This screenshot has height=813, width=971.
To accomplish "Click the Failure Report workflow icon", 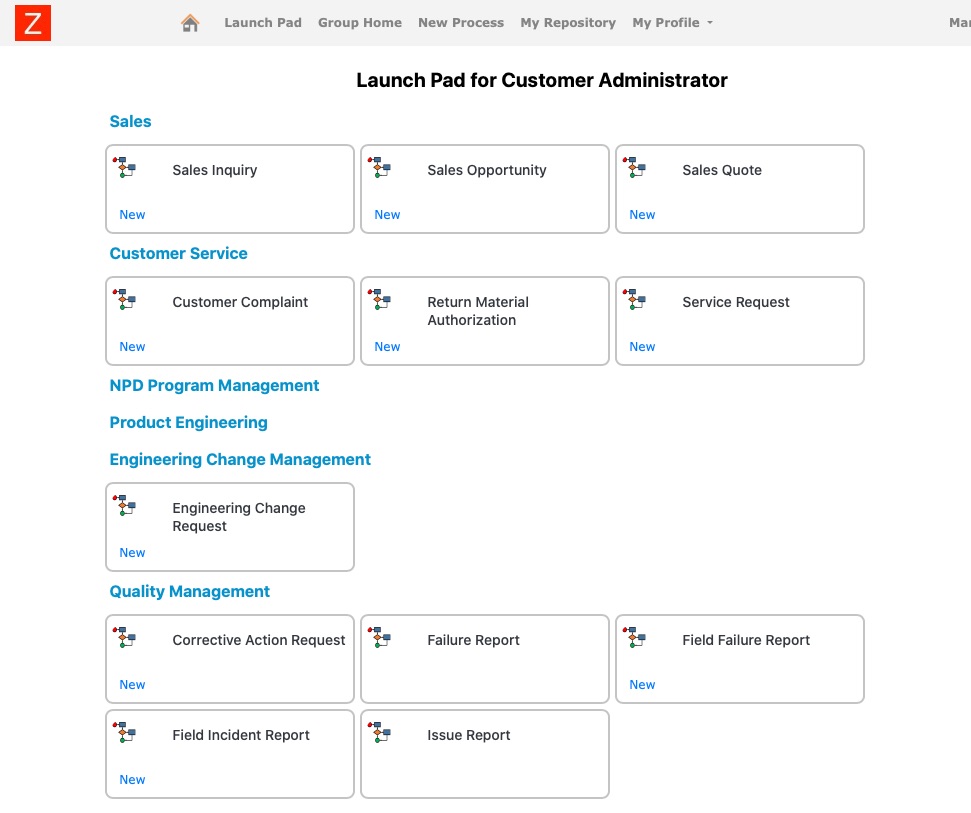I will [379, 637].
